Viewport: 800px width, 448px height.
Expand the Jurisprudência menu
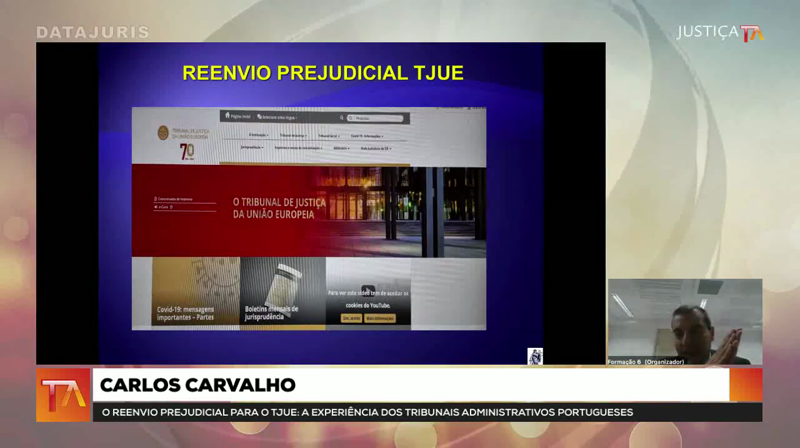tap(252, 147)
